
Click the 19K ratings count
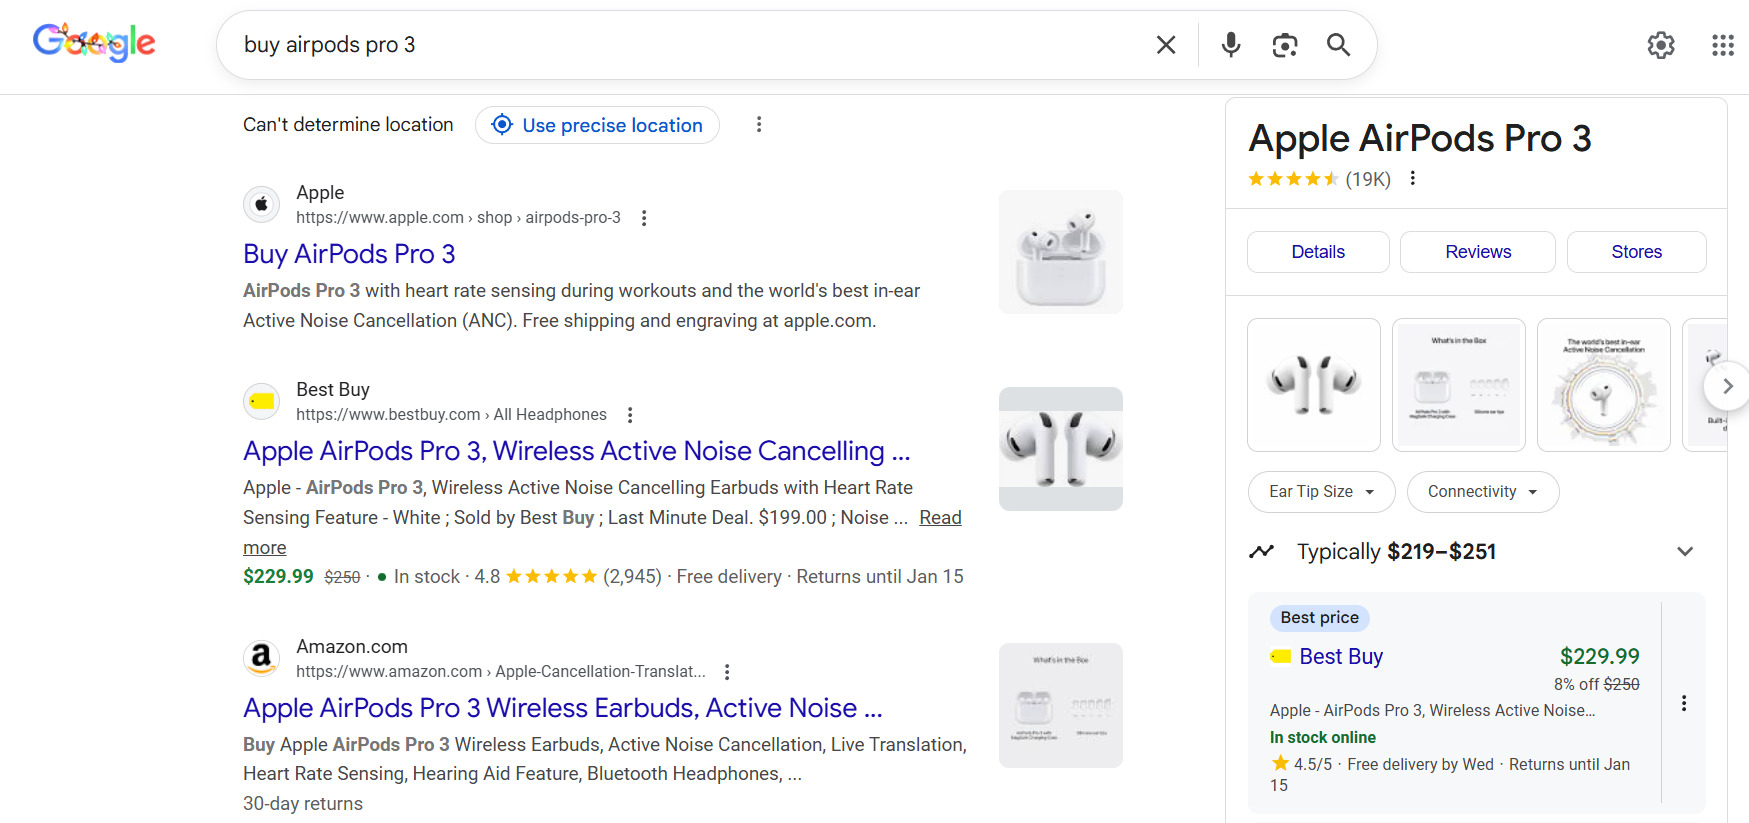[1368, 179]
